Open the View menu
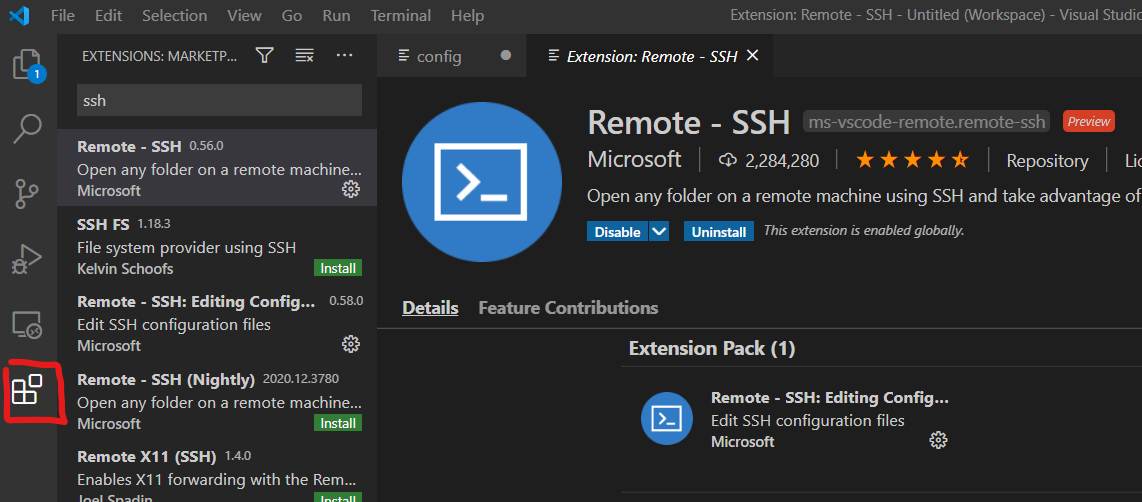The width and height of the screenshot is (1142, 502). (244, 15)
